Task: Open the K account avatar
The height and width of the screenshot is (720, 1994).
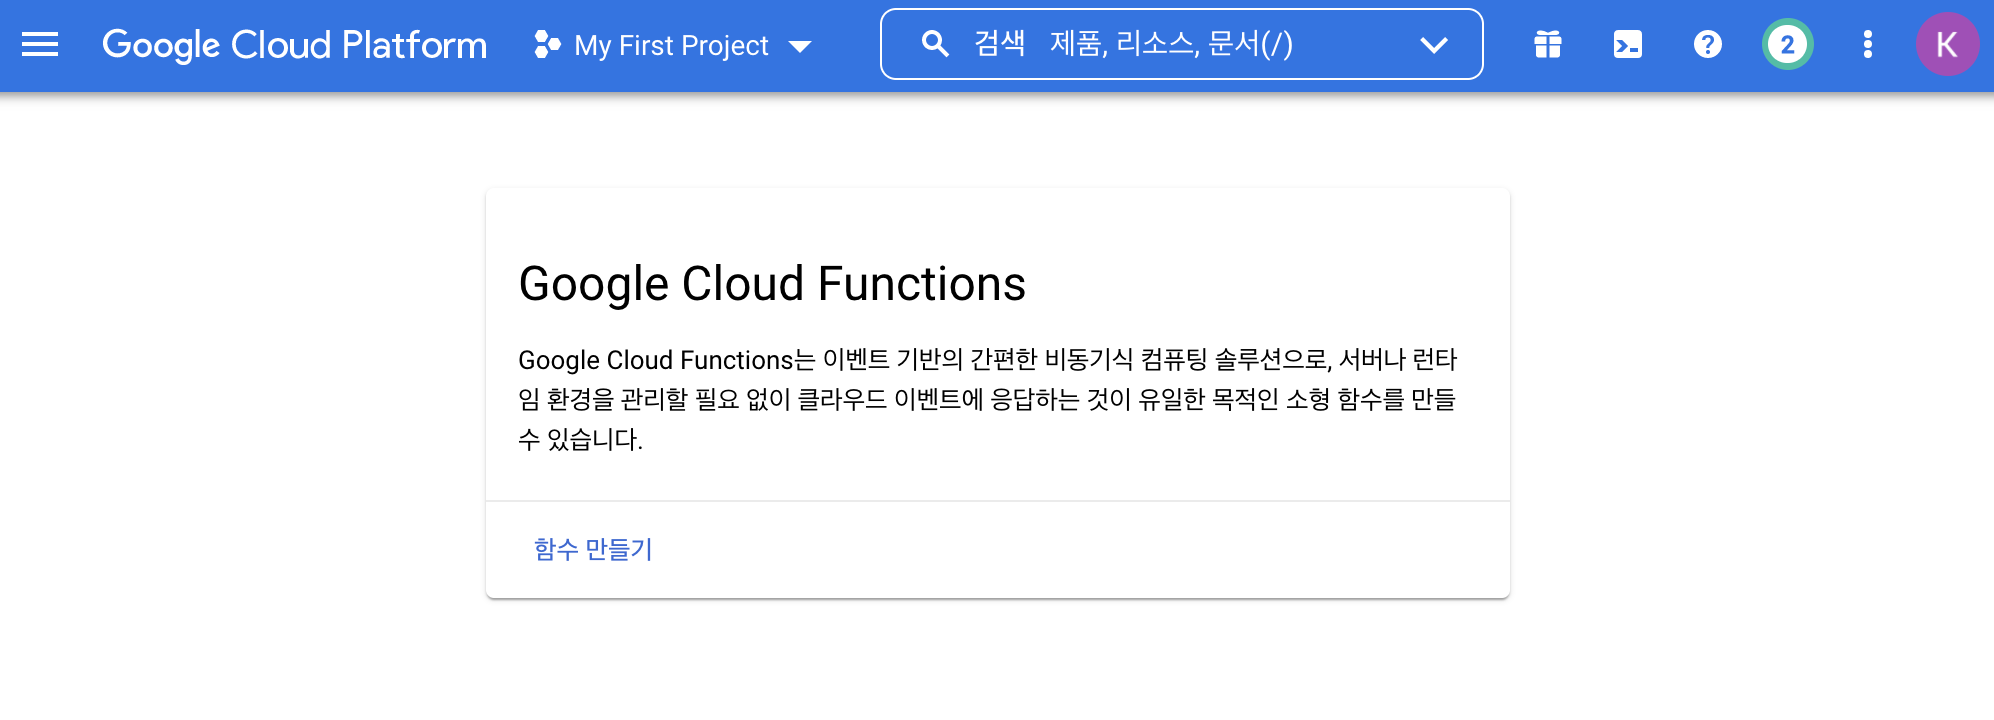Action: click(x=1947, y=44)
